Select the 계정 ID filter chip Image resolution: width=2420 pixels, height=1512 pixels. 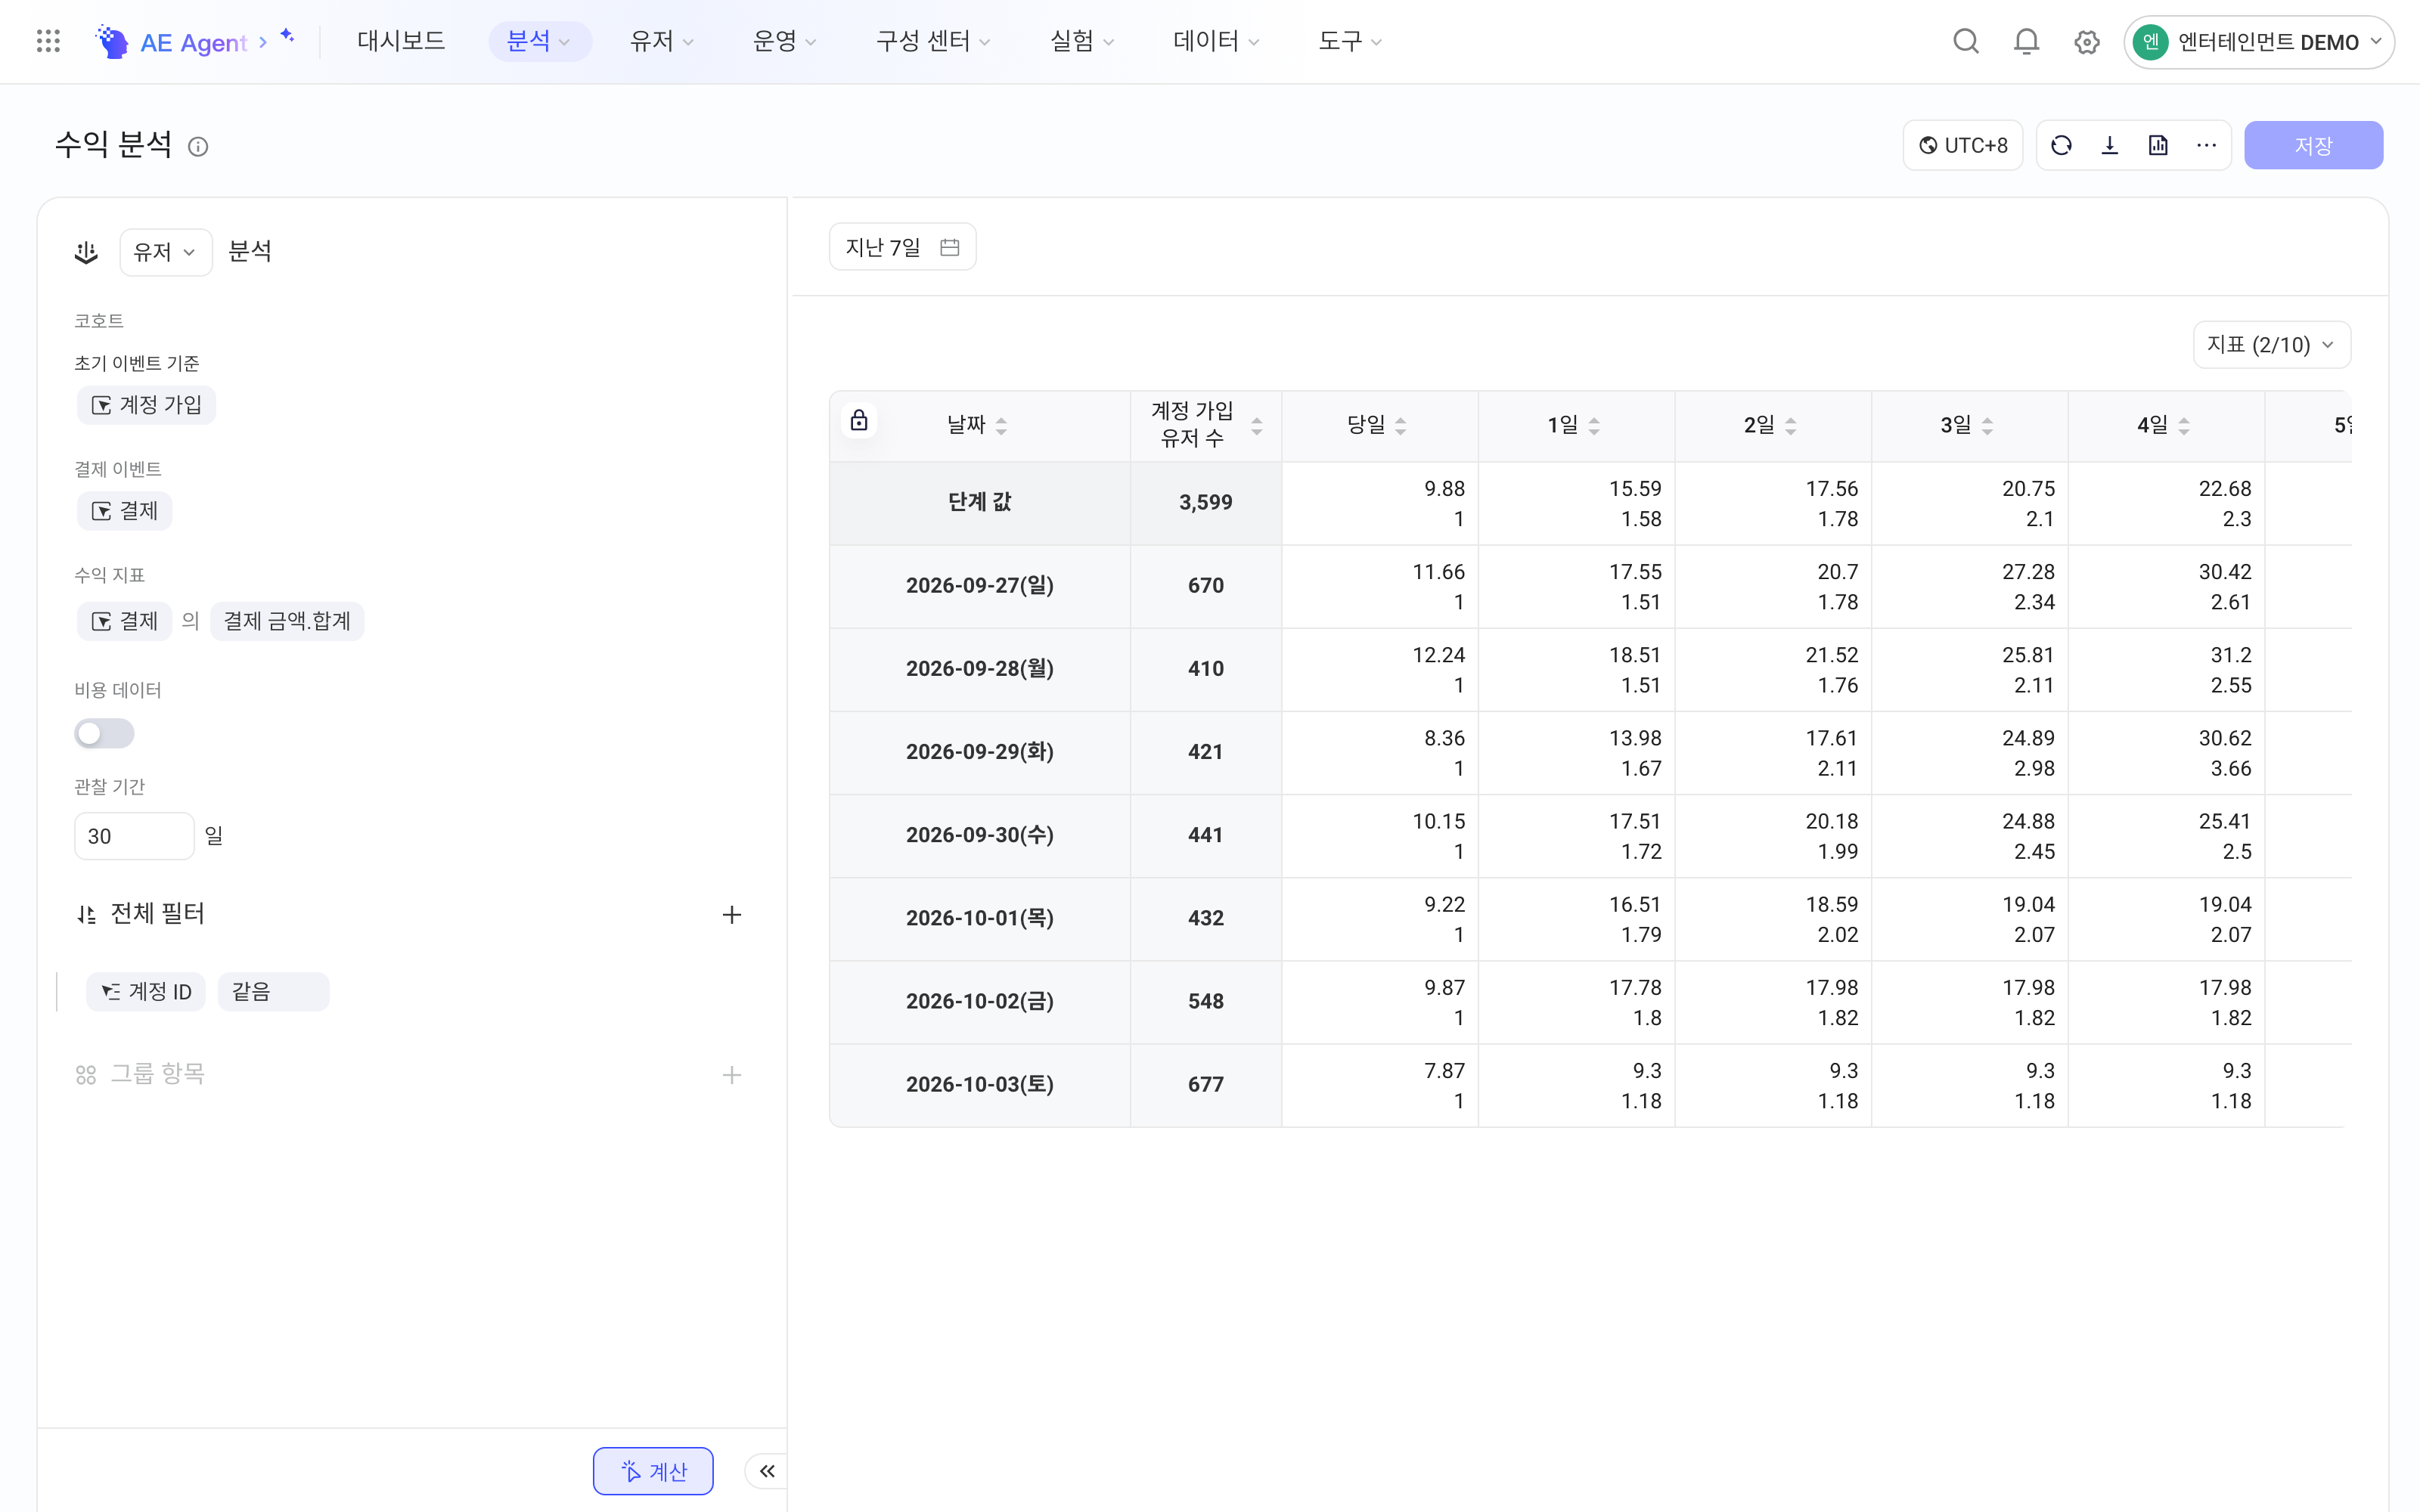pyautogui.click(x=146, y=991)
